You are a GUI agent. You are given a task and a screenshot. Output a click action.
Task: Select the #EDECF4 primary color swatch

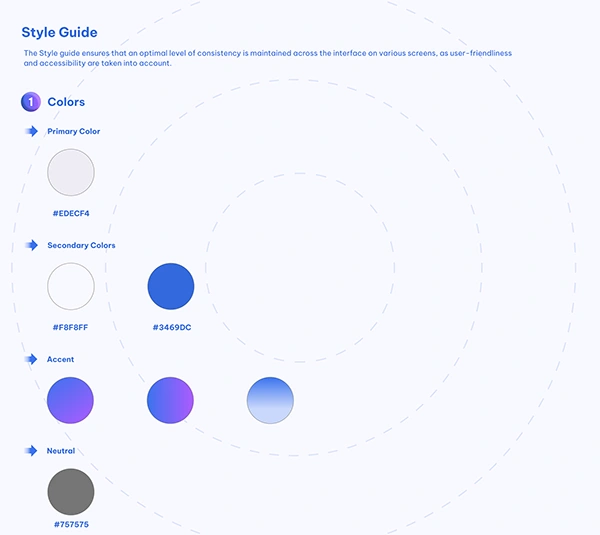point(71,172)
